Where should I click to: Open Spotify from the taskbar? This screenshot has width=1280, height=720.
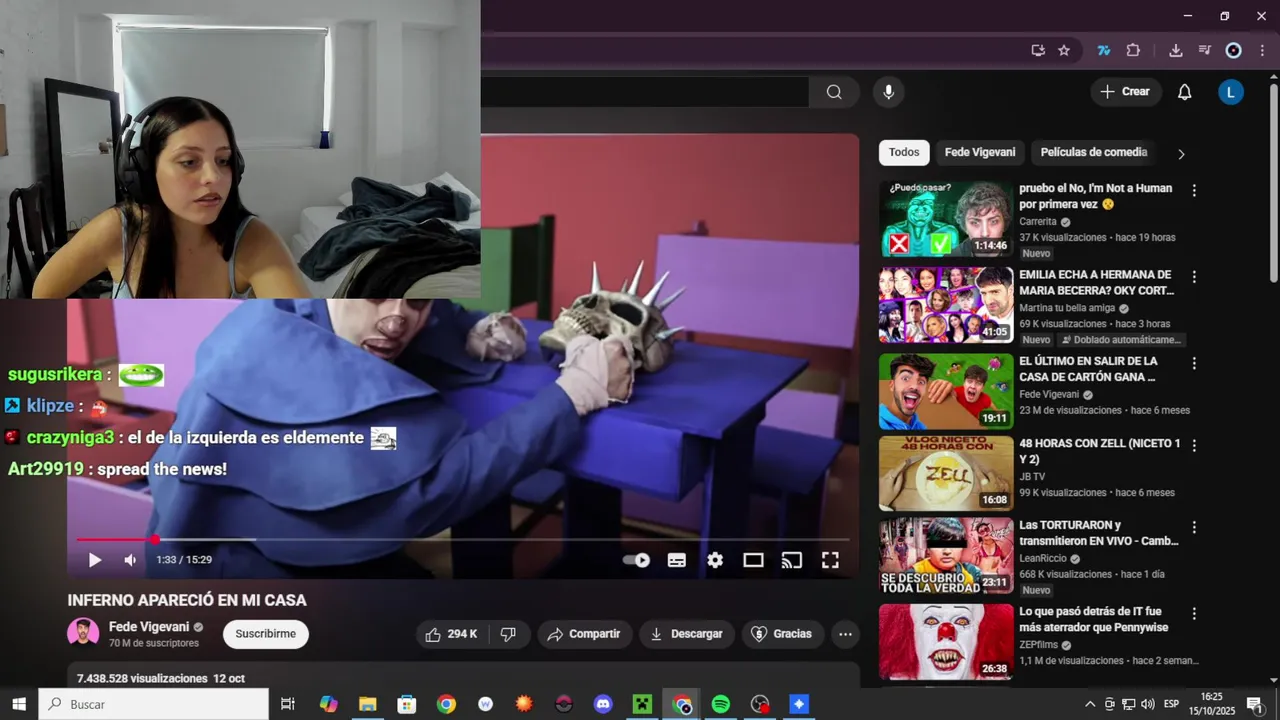click(x=720, y=704)
